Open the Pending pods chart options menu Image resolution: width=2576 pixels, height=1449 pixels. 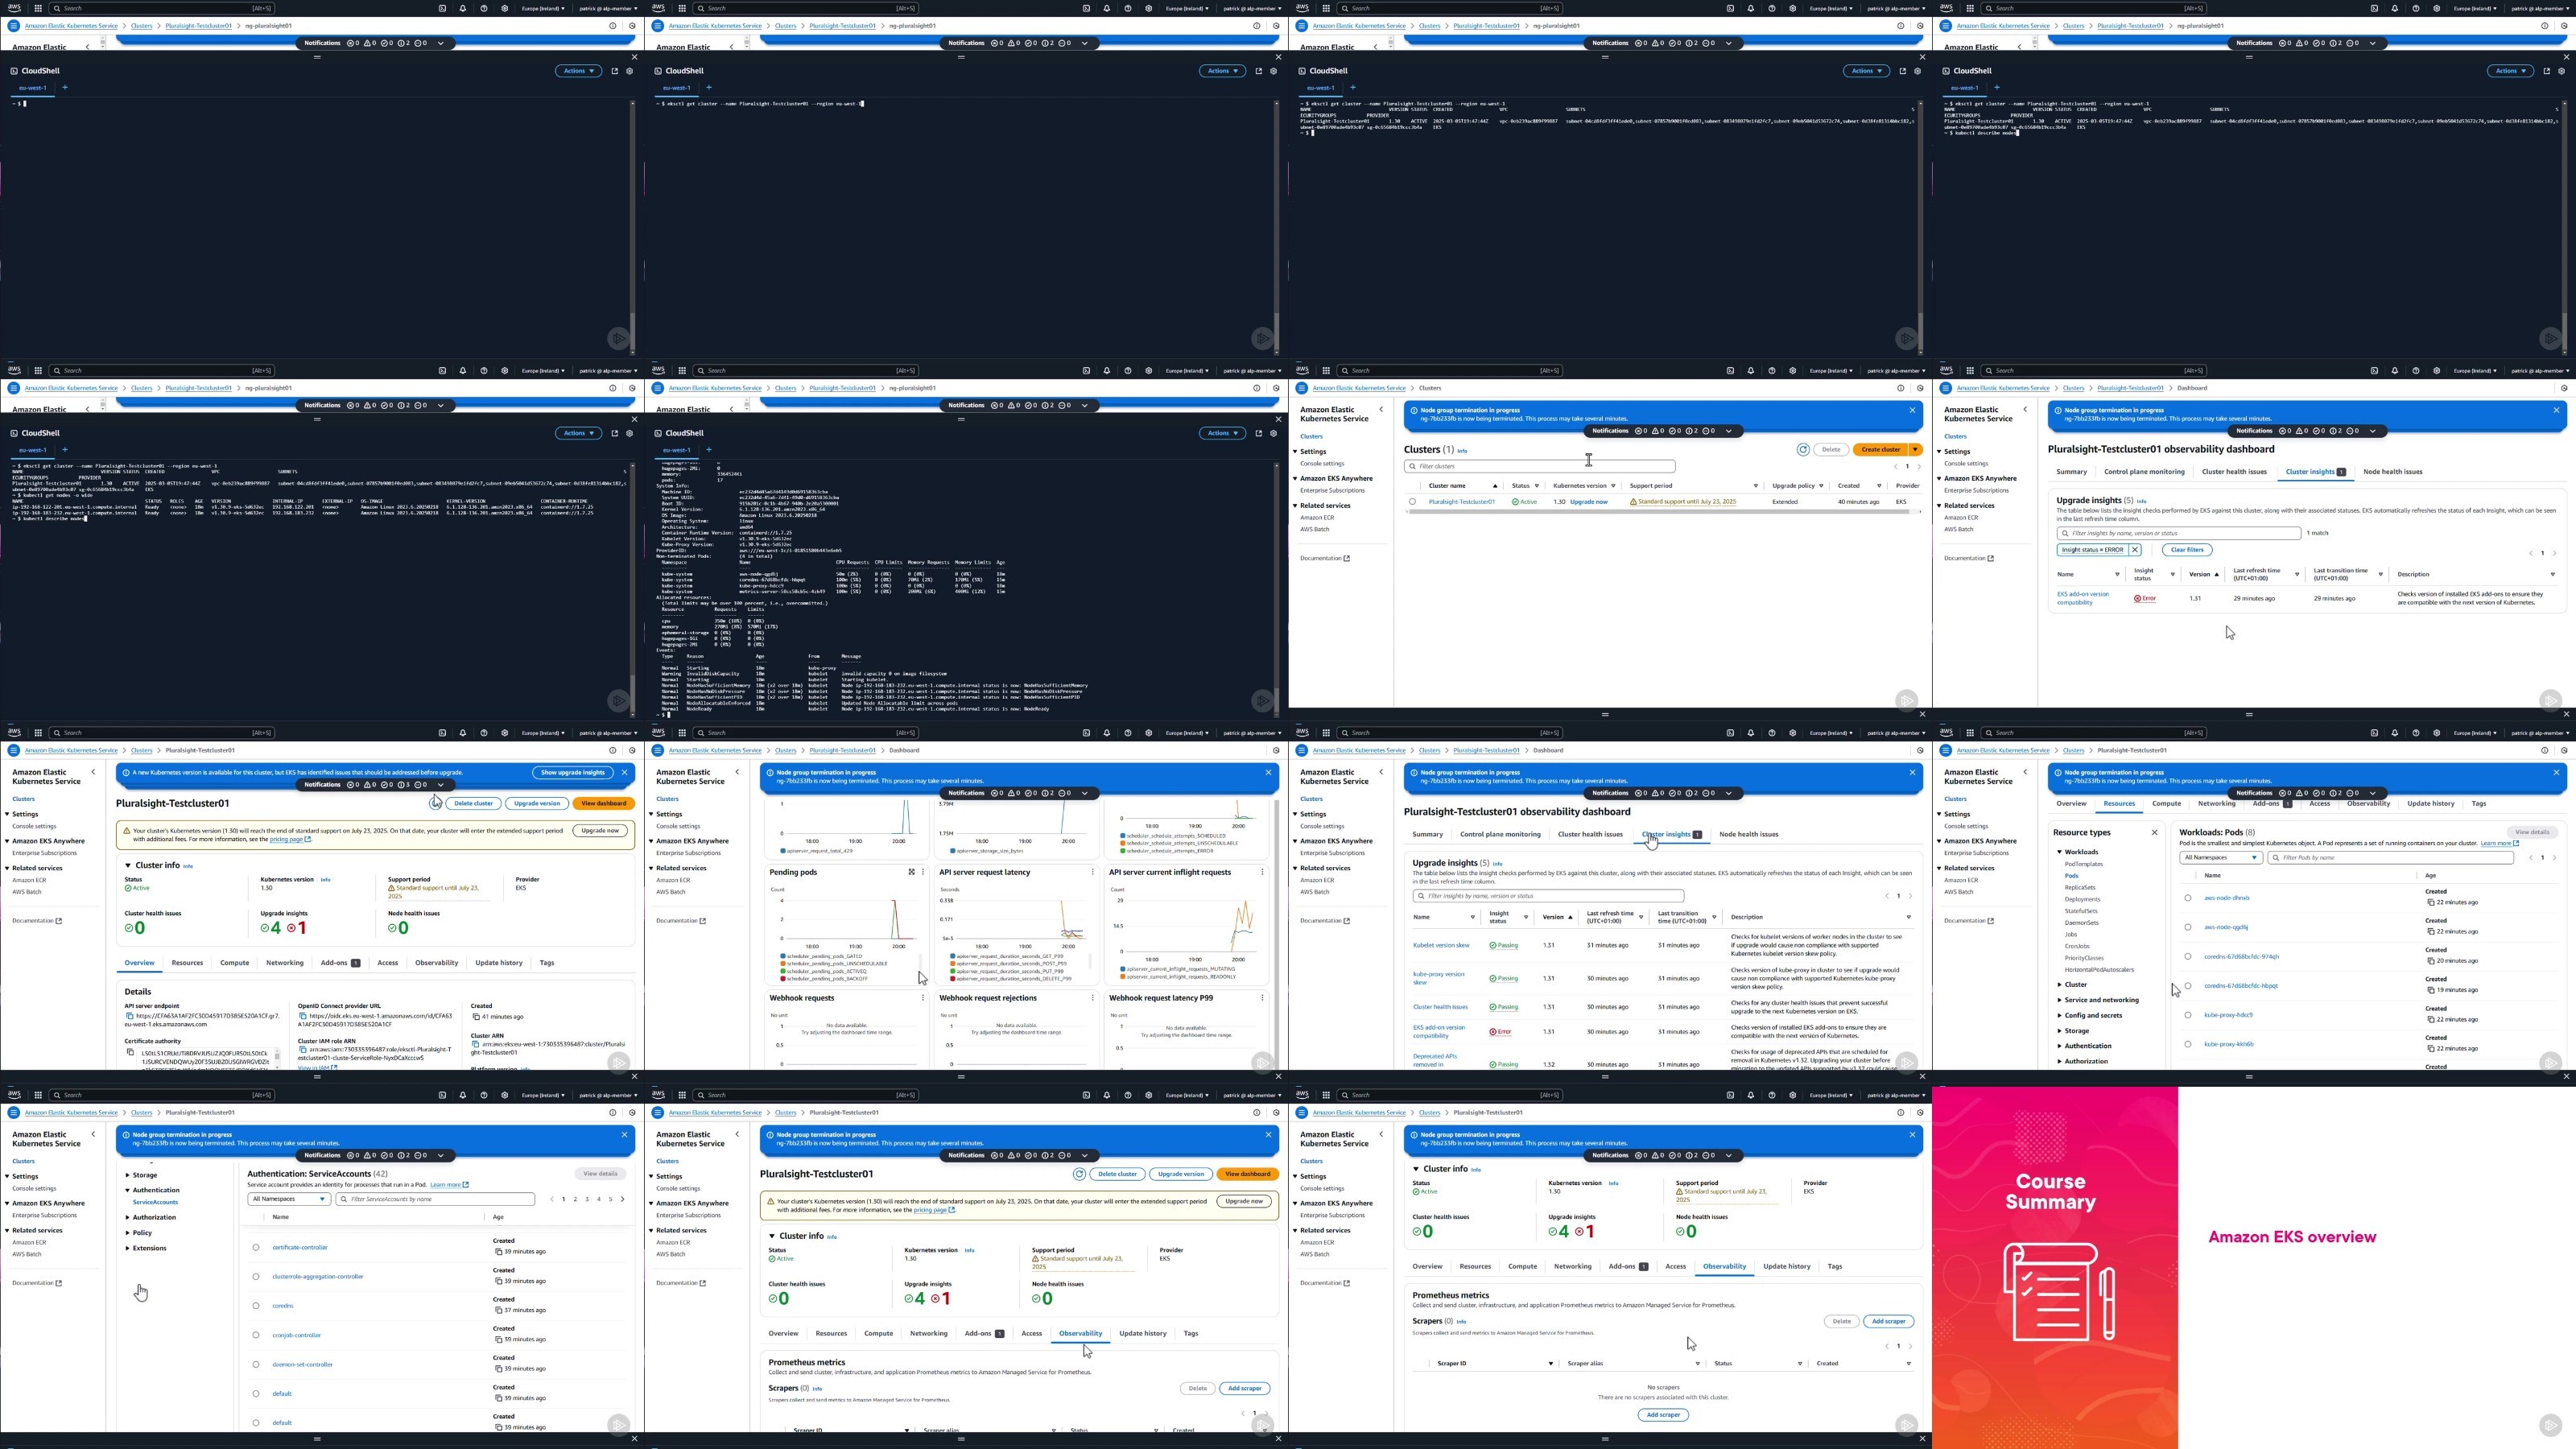point(922,872)
